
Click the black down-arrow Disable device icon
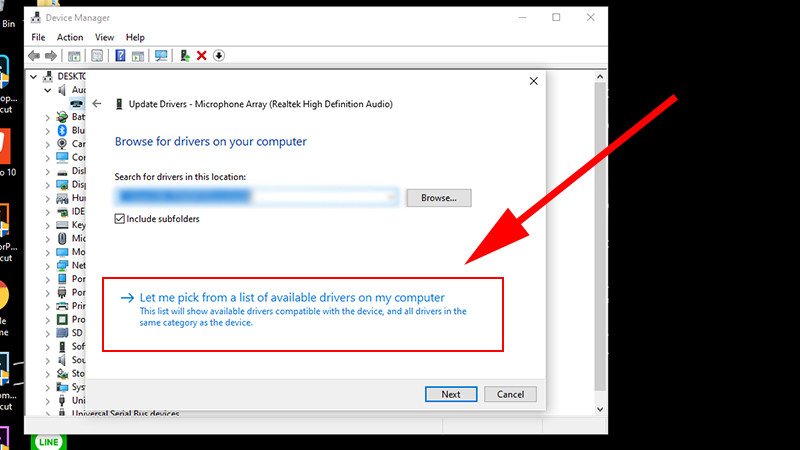coord(219,56)
